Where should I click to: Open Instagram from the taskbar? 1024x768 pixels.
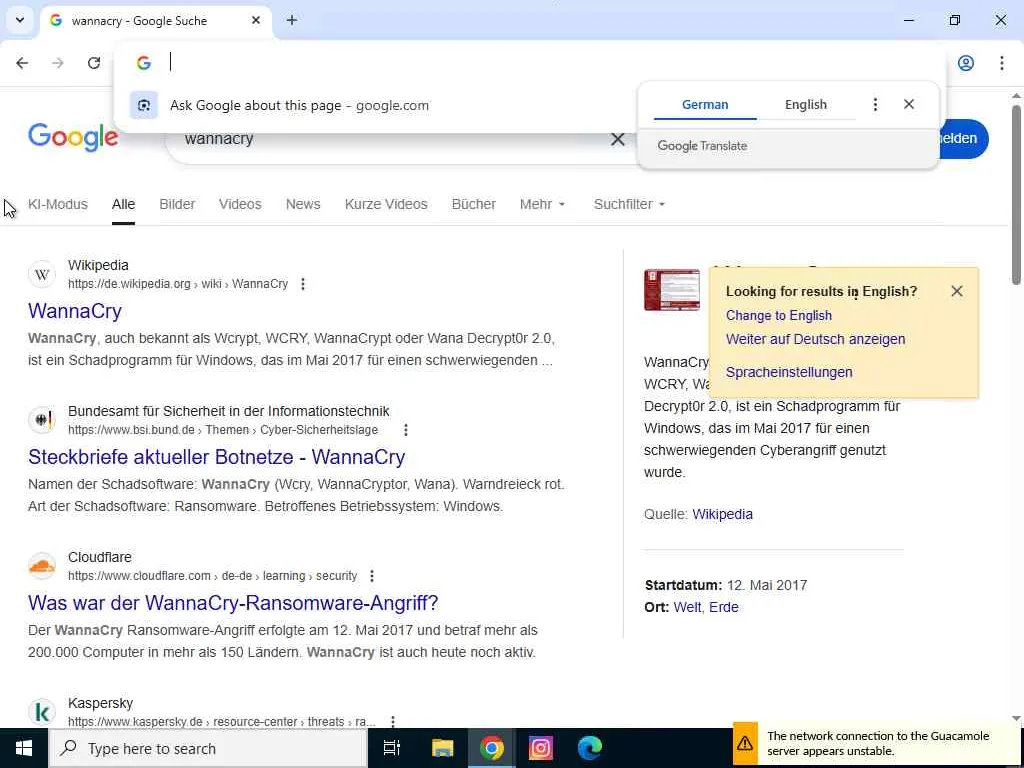540,748
